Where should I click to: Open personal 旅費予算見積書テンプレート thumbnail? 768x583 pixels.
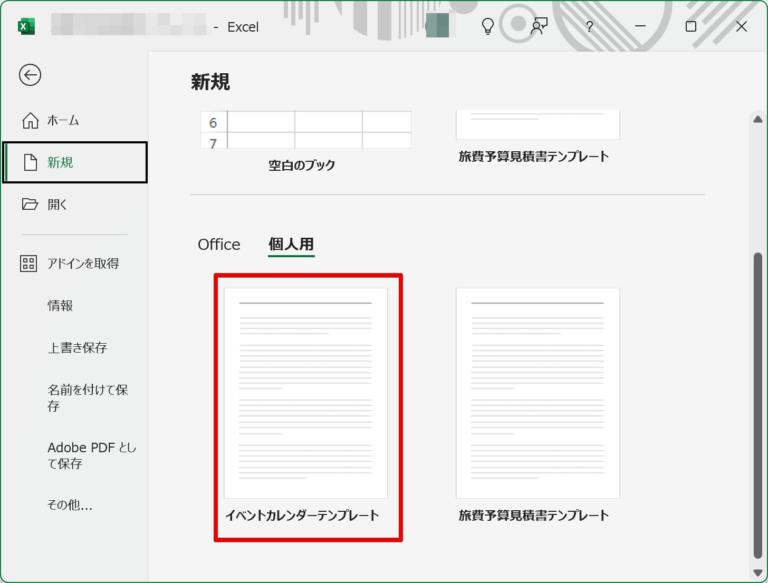pyautogui.click(x=537, y=393)
